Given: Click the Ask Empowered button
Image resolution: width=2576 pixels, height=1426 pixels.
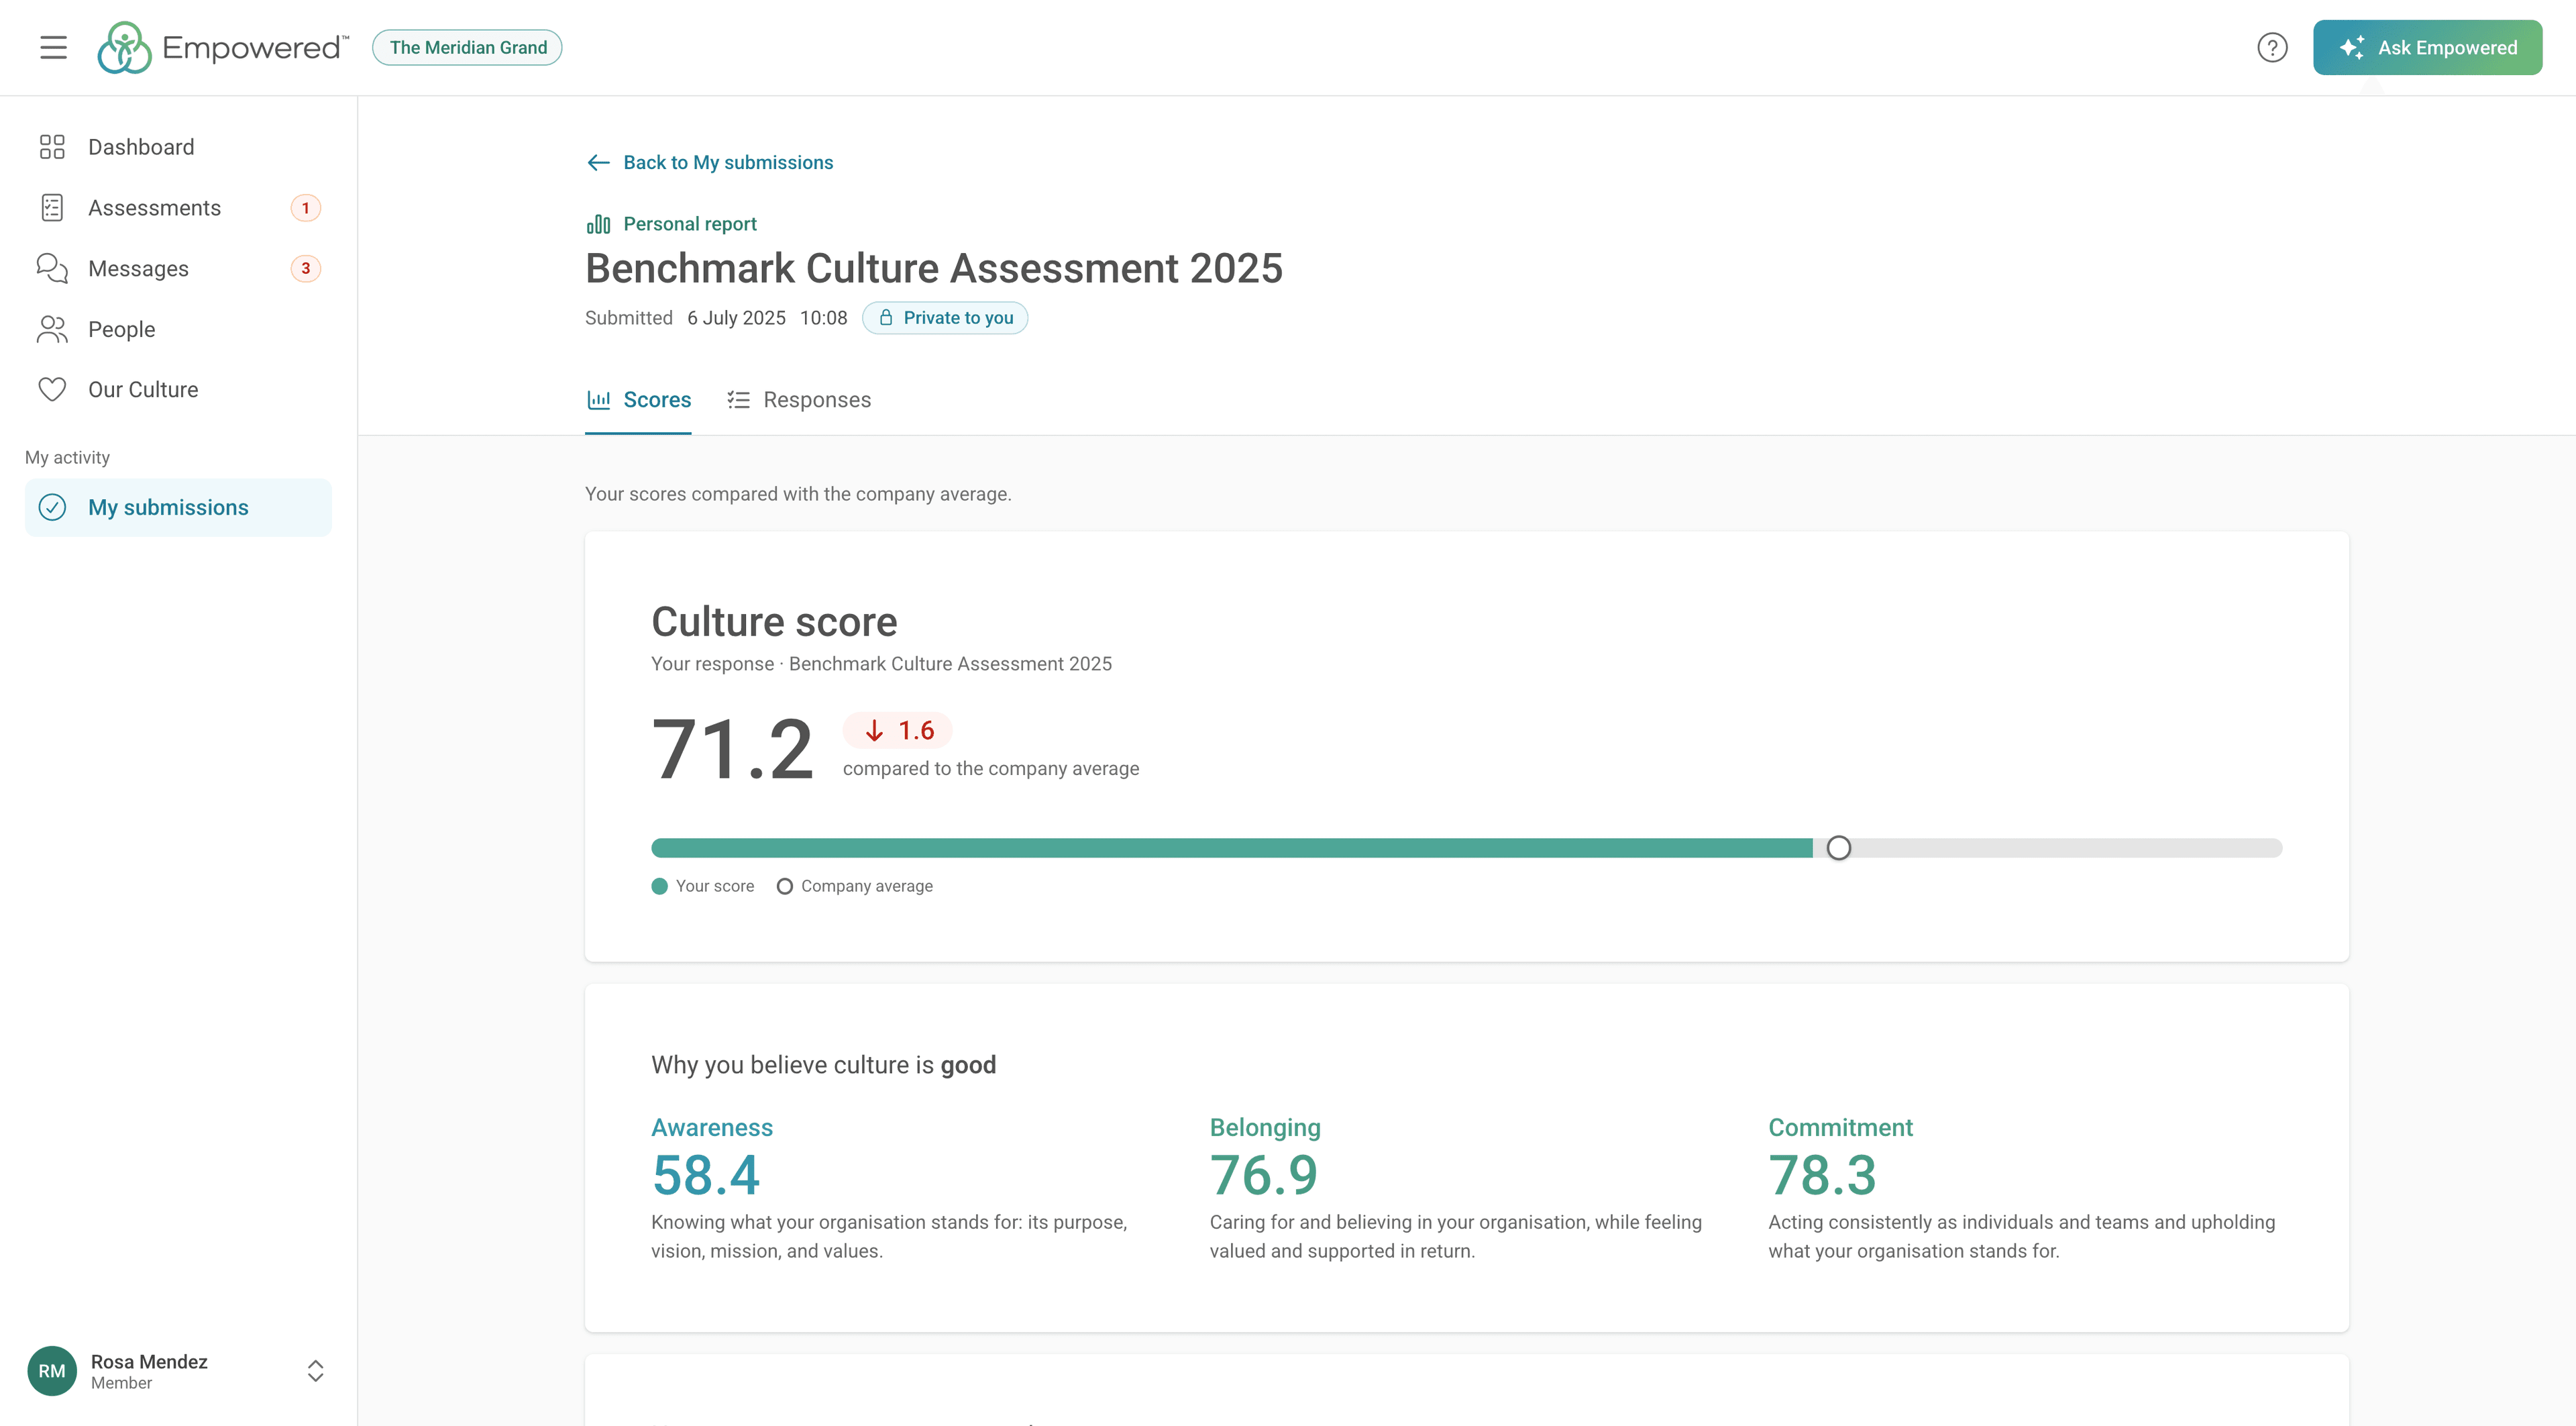Looking at the screenshot, I should 2427,47.
